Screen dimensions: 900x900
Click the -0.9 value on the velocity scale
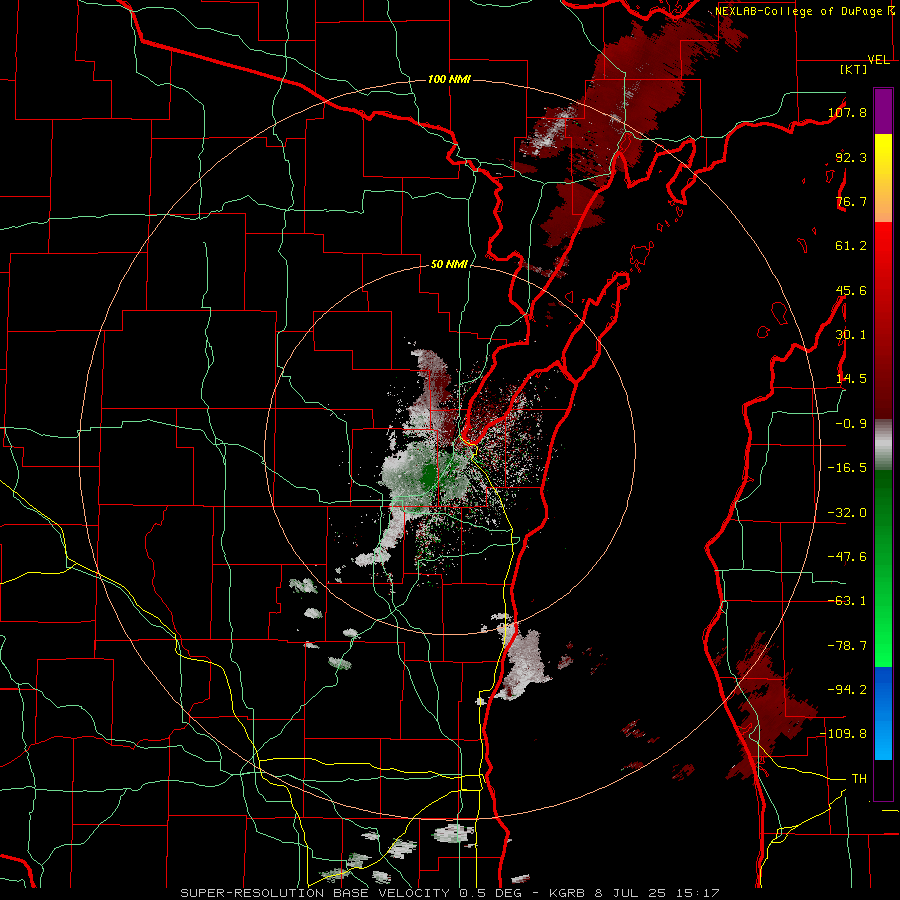pos(851,424)
